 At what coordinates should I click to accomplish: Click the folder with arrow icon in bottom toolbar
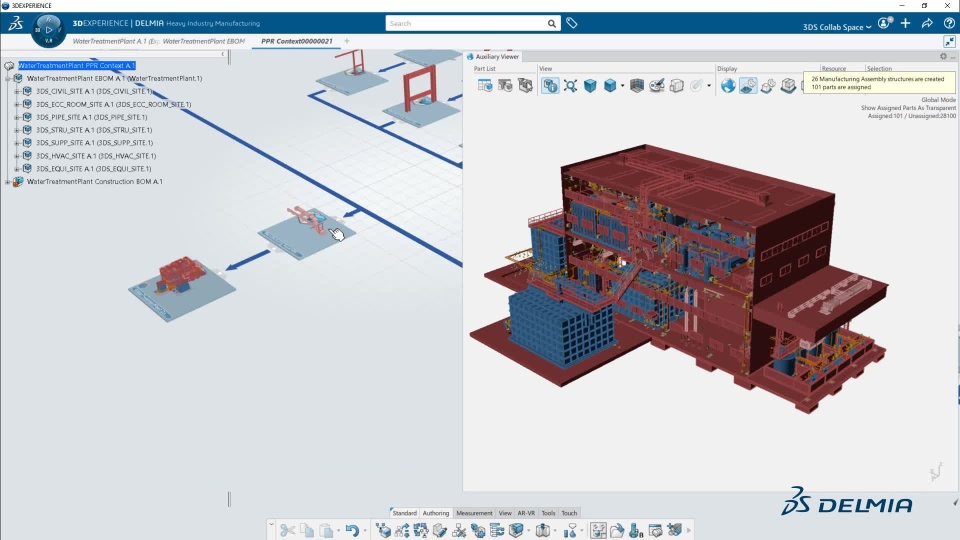point(617,530)
